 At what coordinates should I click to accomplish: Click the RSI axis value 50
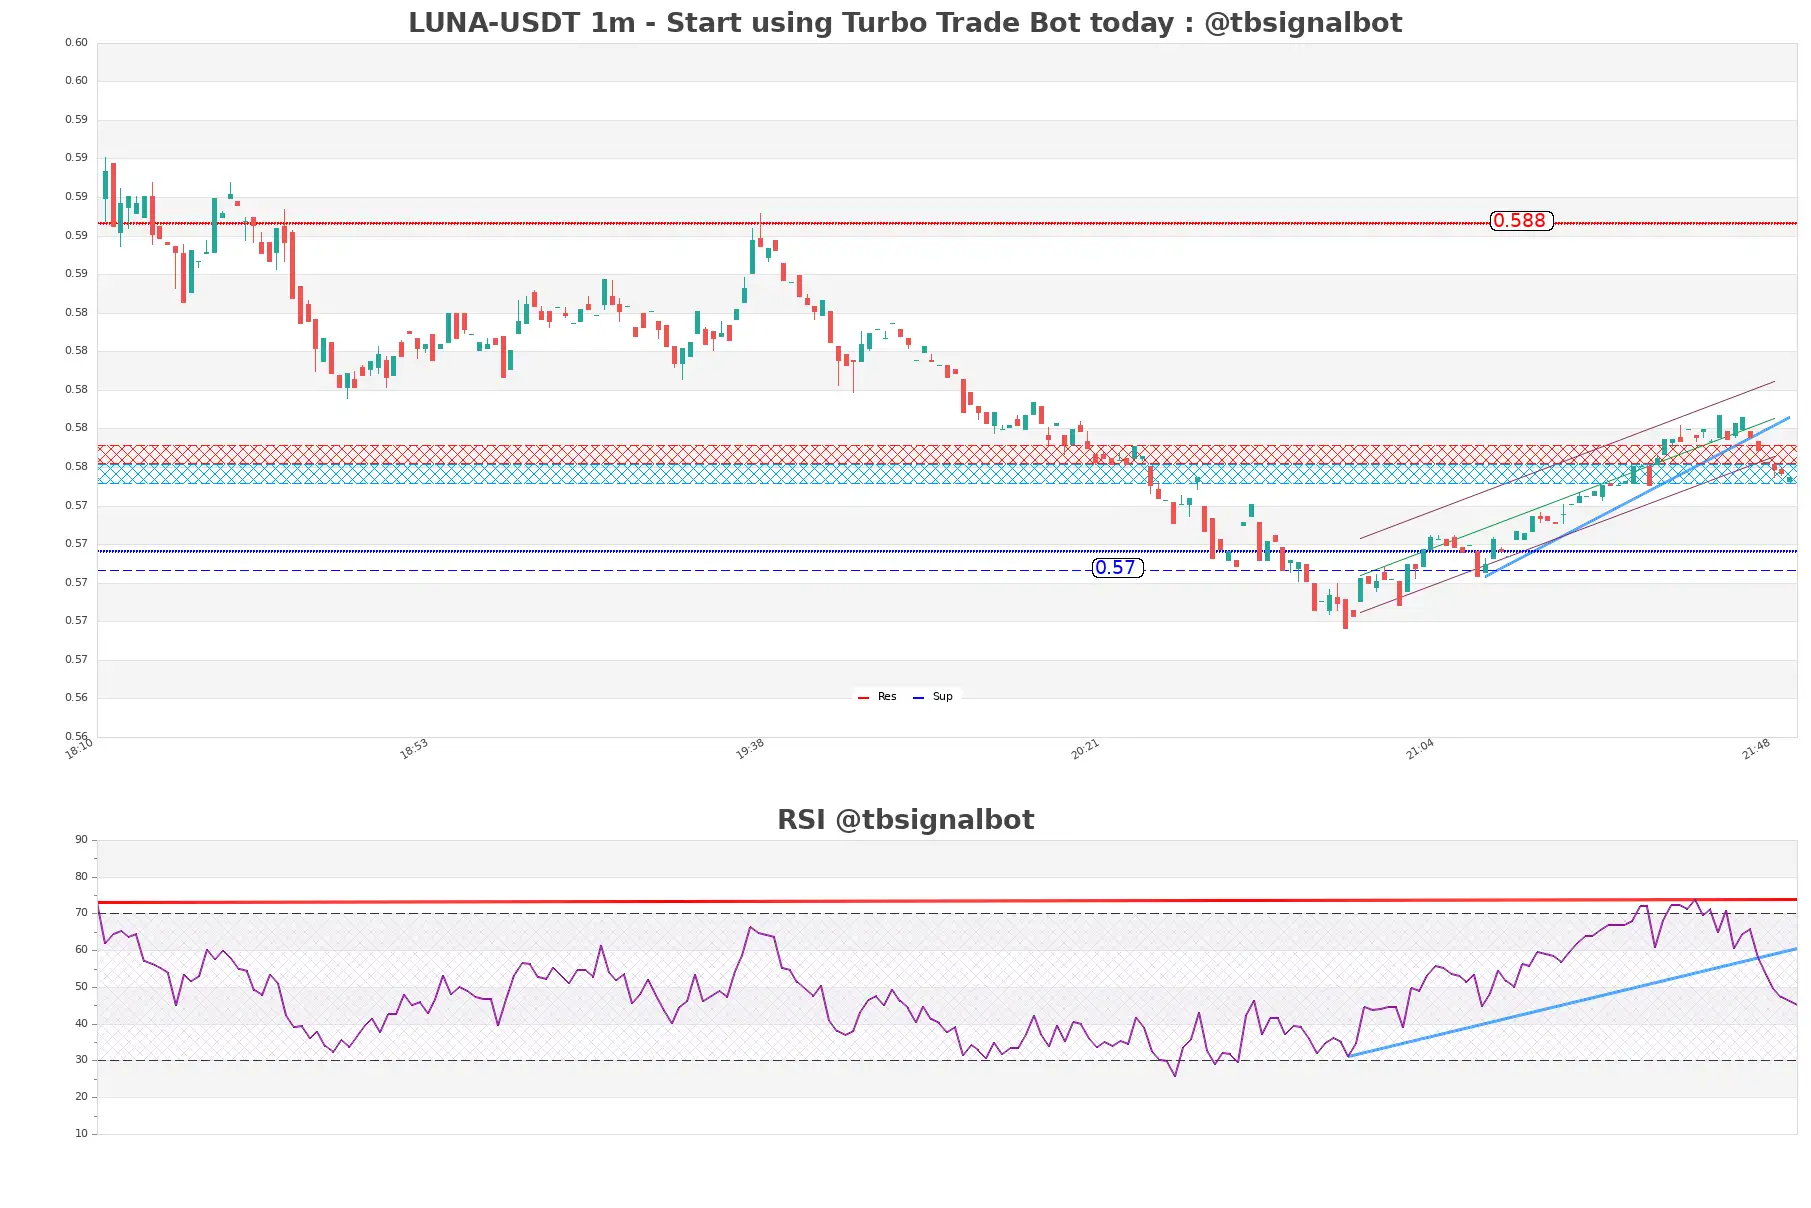81,986
